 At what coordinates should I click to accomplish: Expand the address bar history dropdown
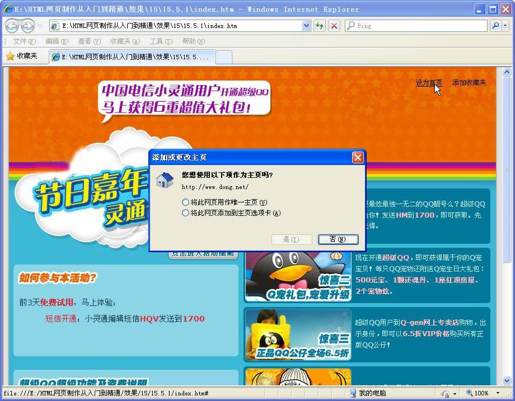click(306, 26)
